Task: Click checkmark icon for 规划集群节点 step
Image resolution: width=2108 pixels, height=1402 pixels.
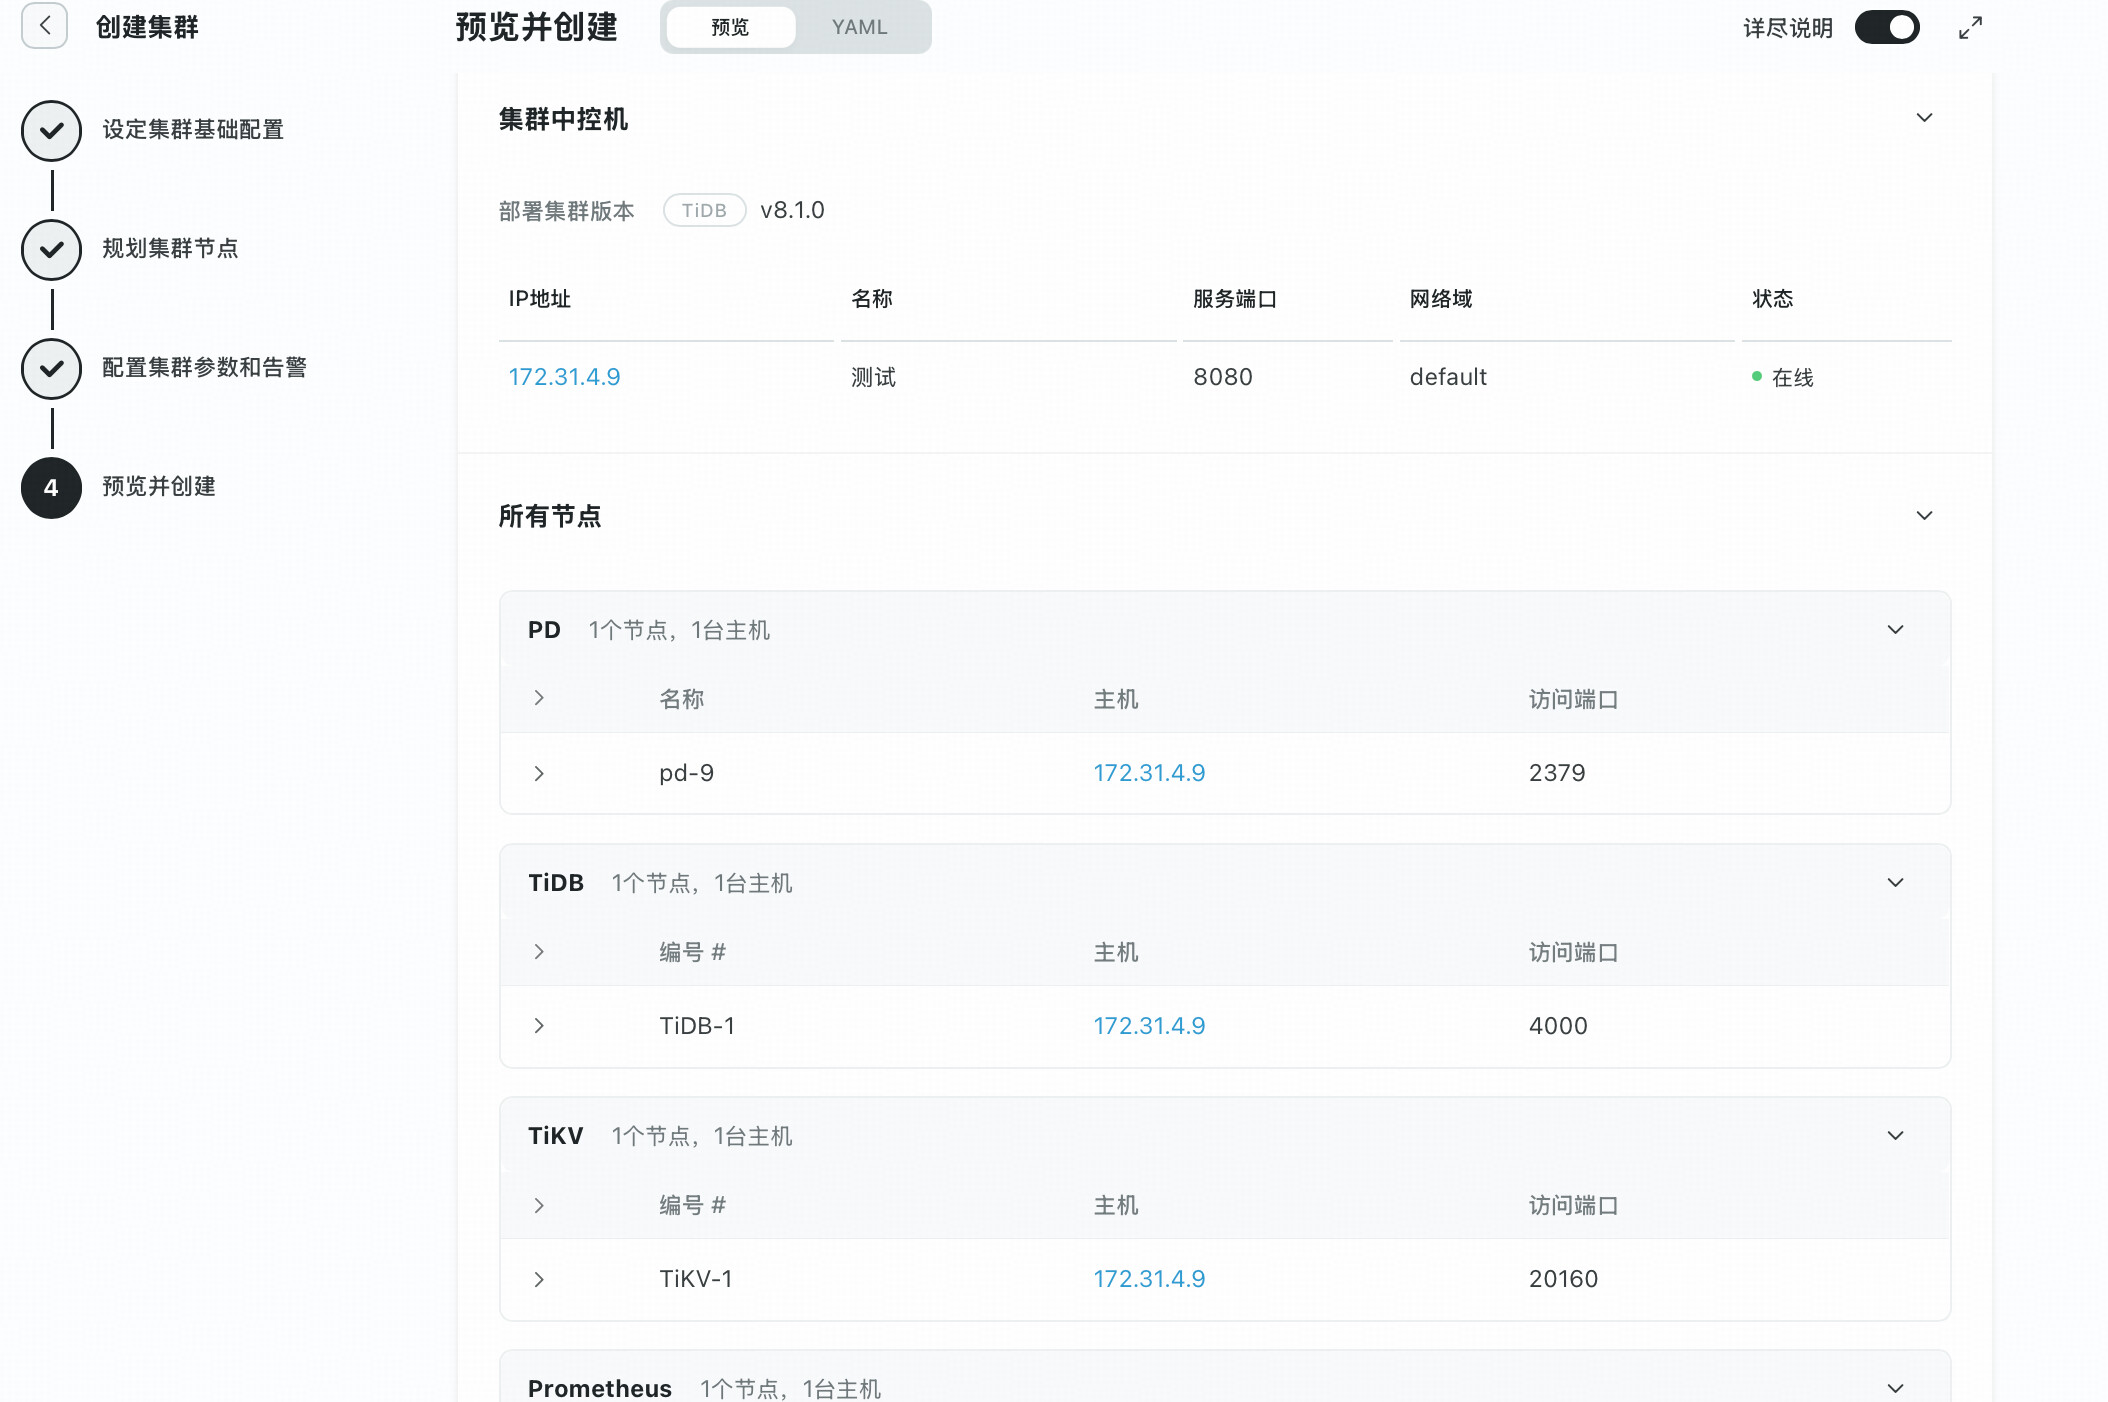Action: coord(51,250)
